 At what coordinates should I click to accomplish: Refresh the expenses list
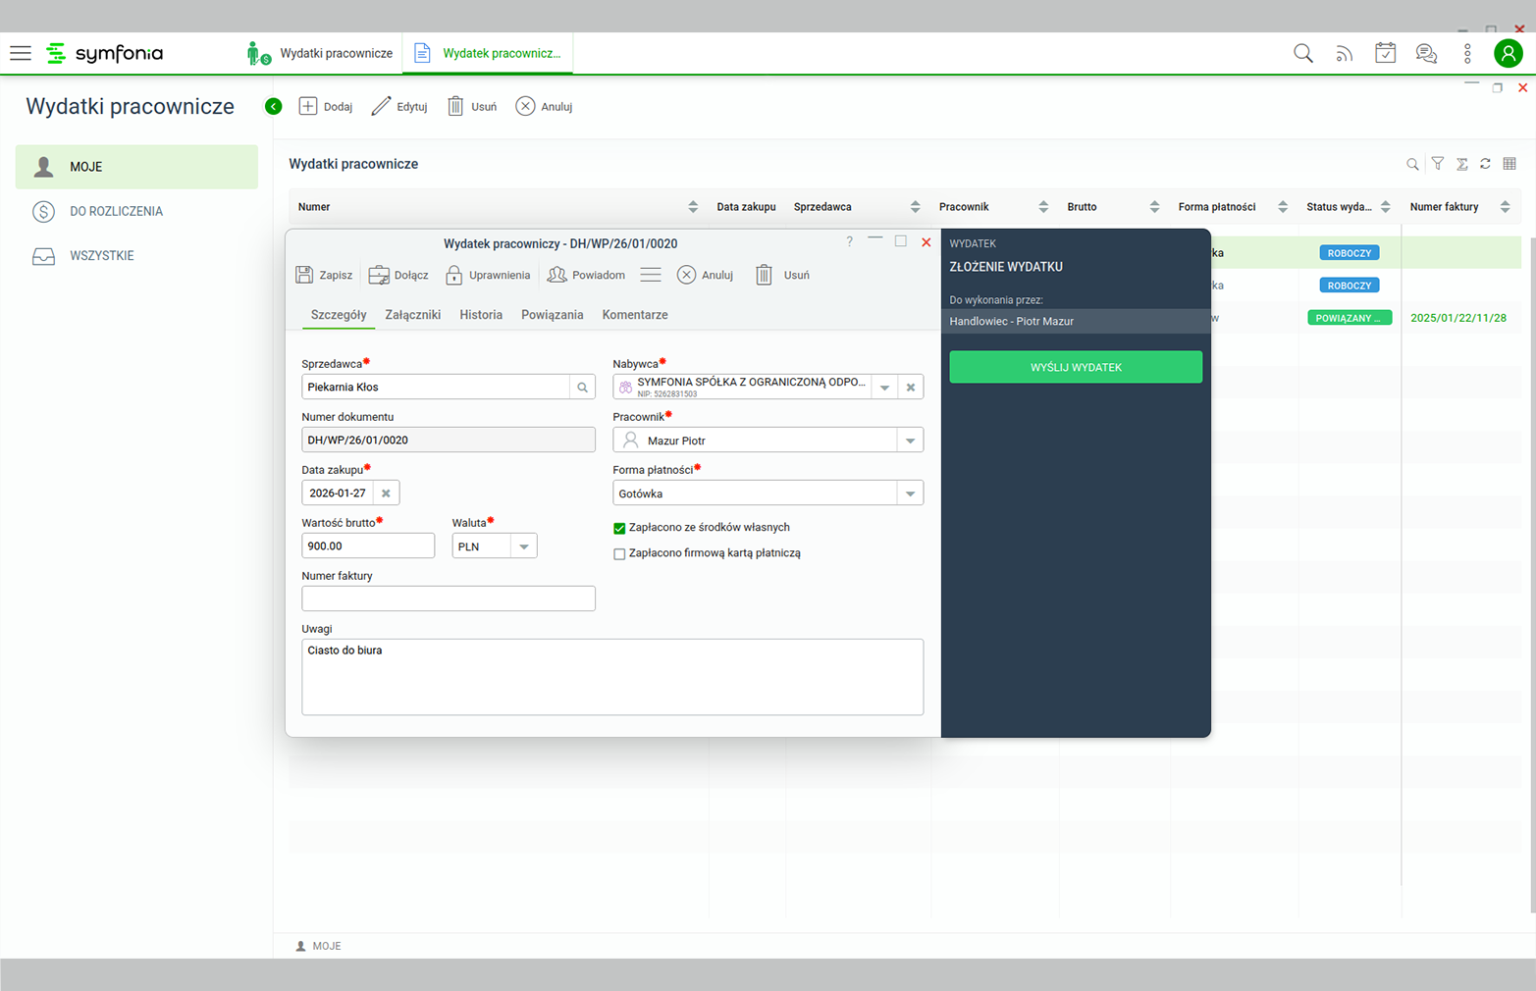coord(1485,164)
